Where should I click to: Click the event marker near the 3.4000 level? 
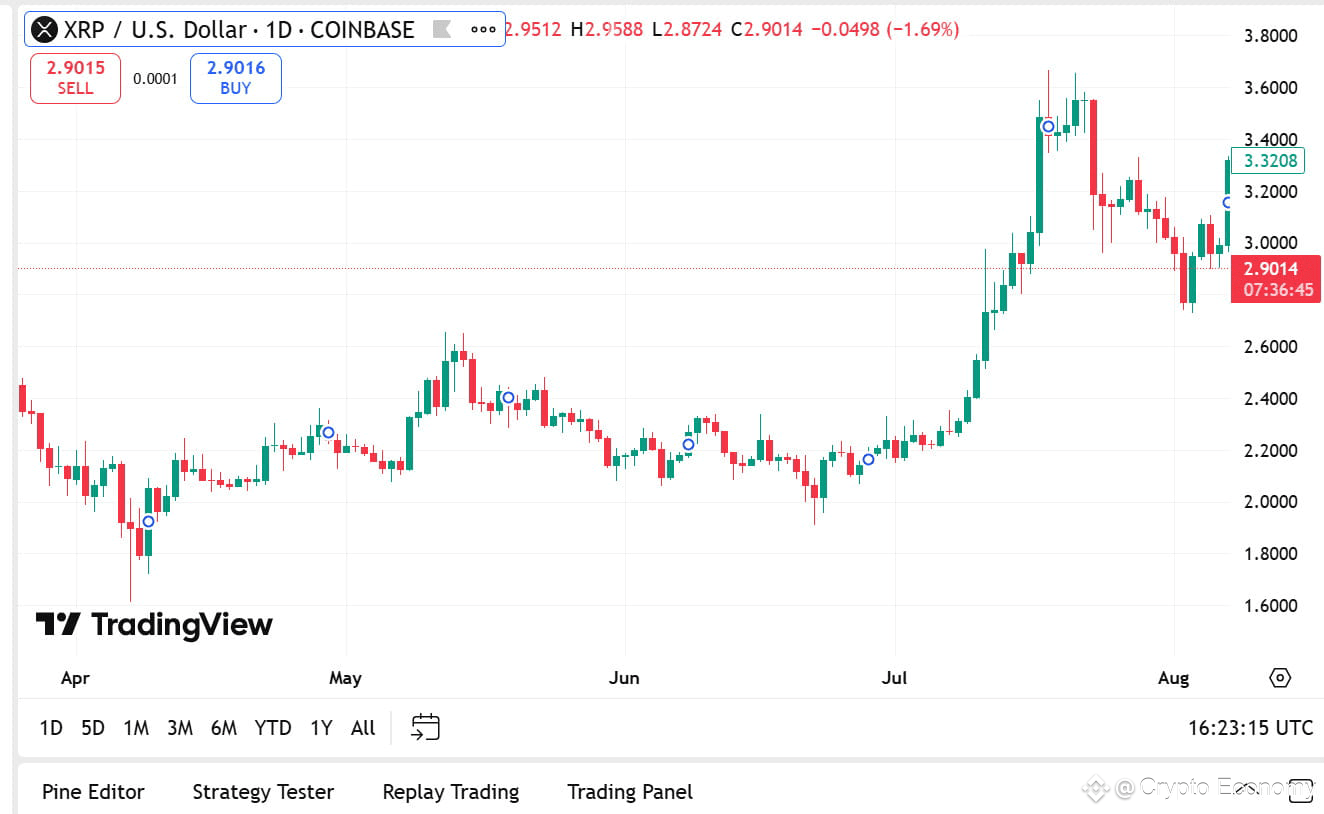[x=1048, y=126]
